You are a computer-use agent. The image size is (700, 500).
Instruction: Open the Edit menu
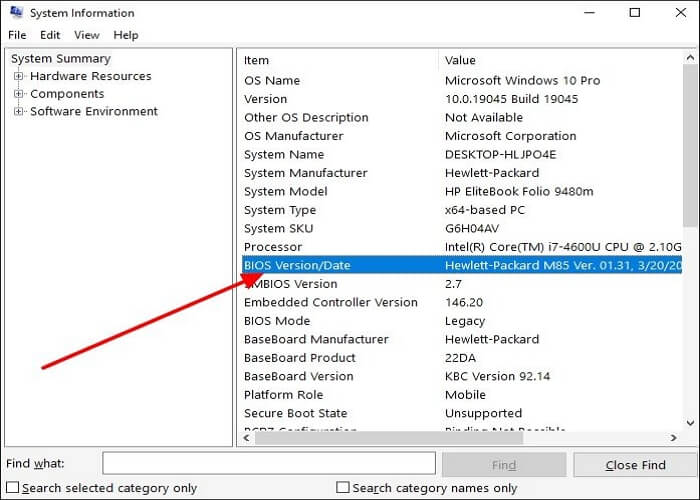tap(50, 35)
